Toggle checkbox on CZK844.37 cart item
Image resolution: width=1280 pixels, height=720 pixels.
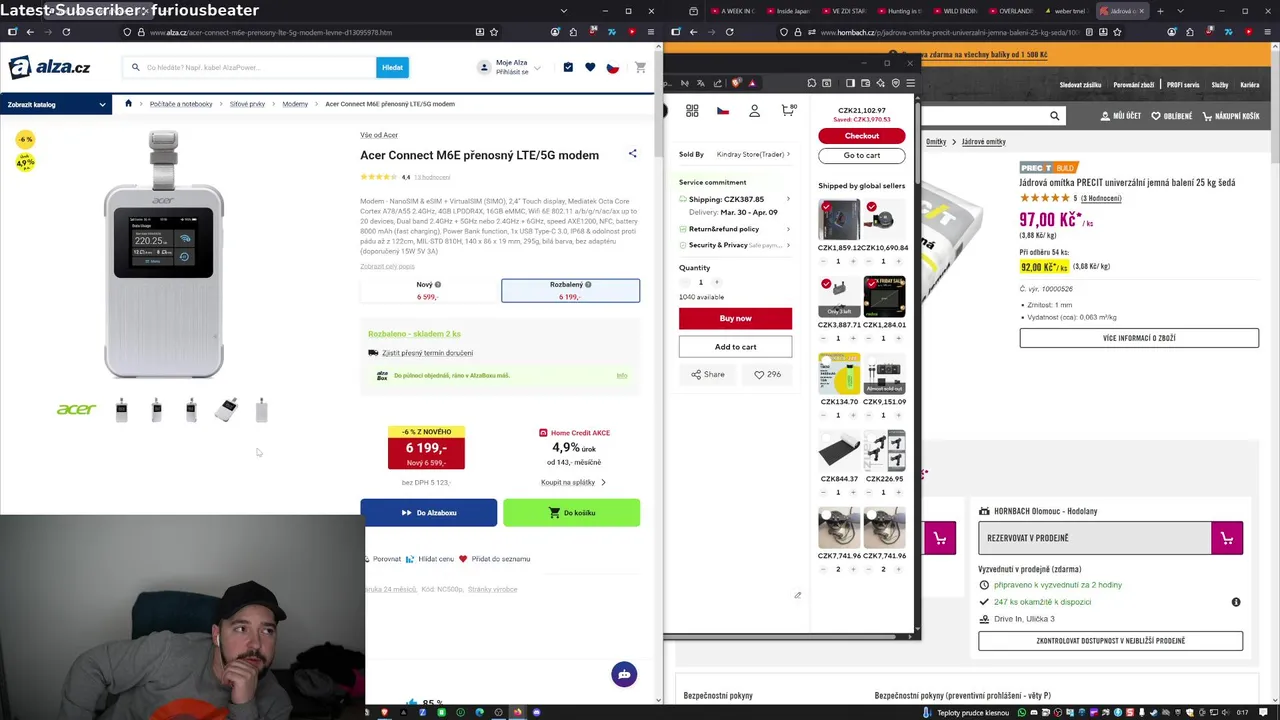click(x=826, y=438)
